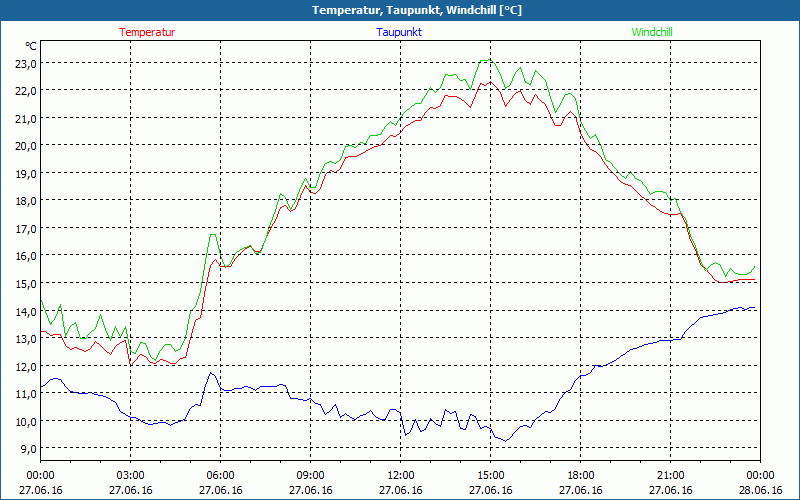Image resolution: width=800 pixels, height=500 pixels.
Task: Click the °C unit label on the axis
Action: tap(31, 46)
